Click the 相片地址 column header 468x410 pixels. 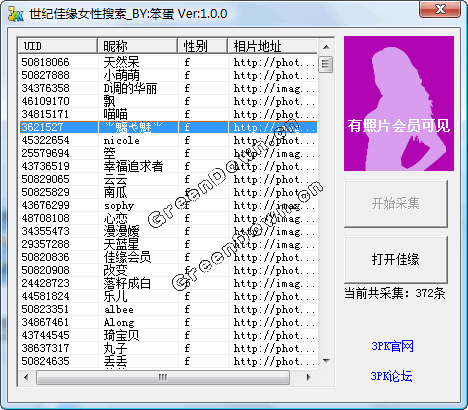pyautogui.click(x=273, y=46)
